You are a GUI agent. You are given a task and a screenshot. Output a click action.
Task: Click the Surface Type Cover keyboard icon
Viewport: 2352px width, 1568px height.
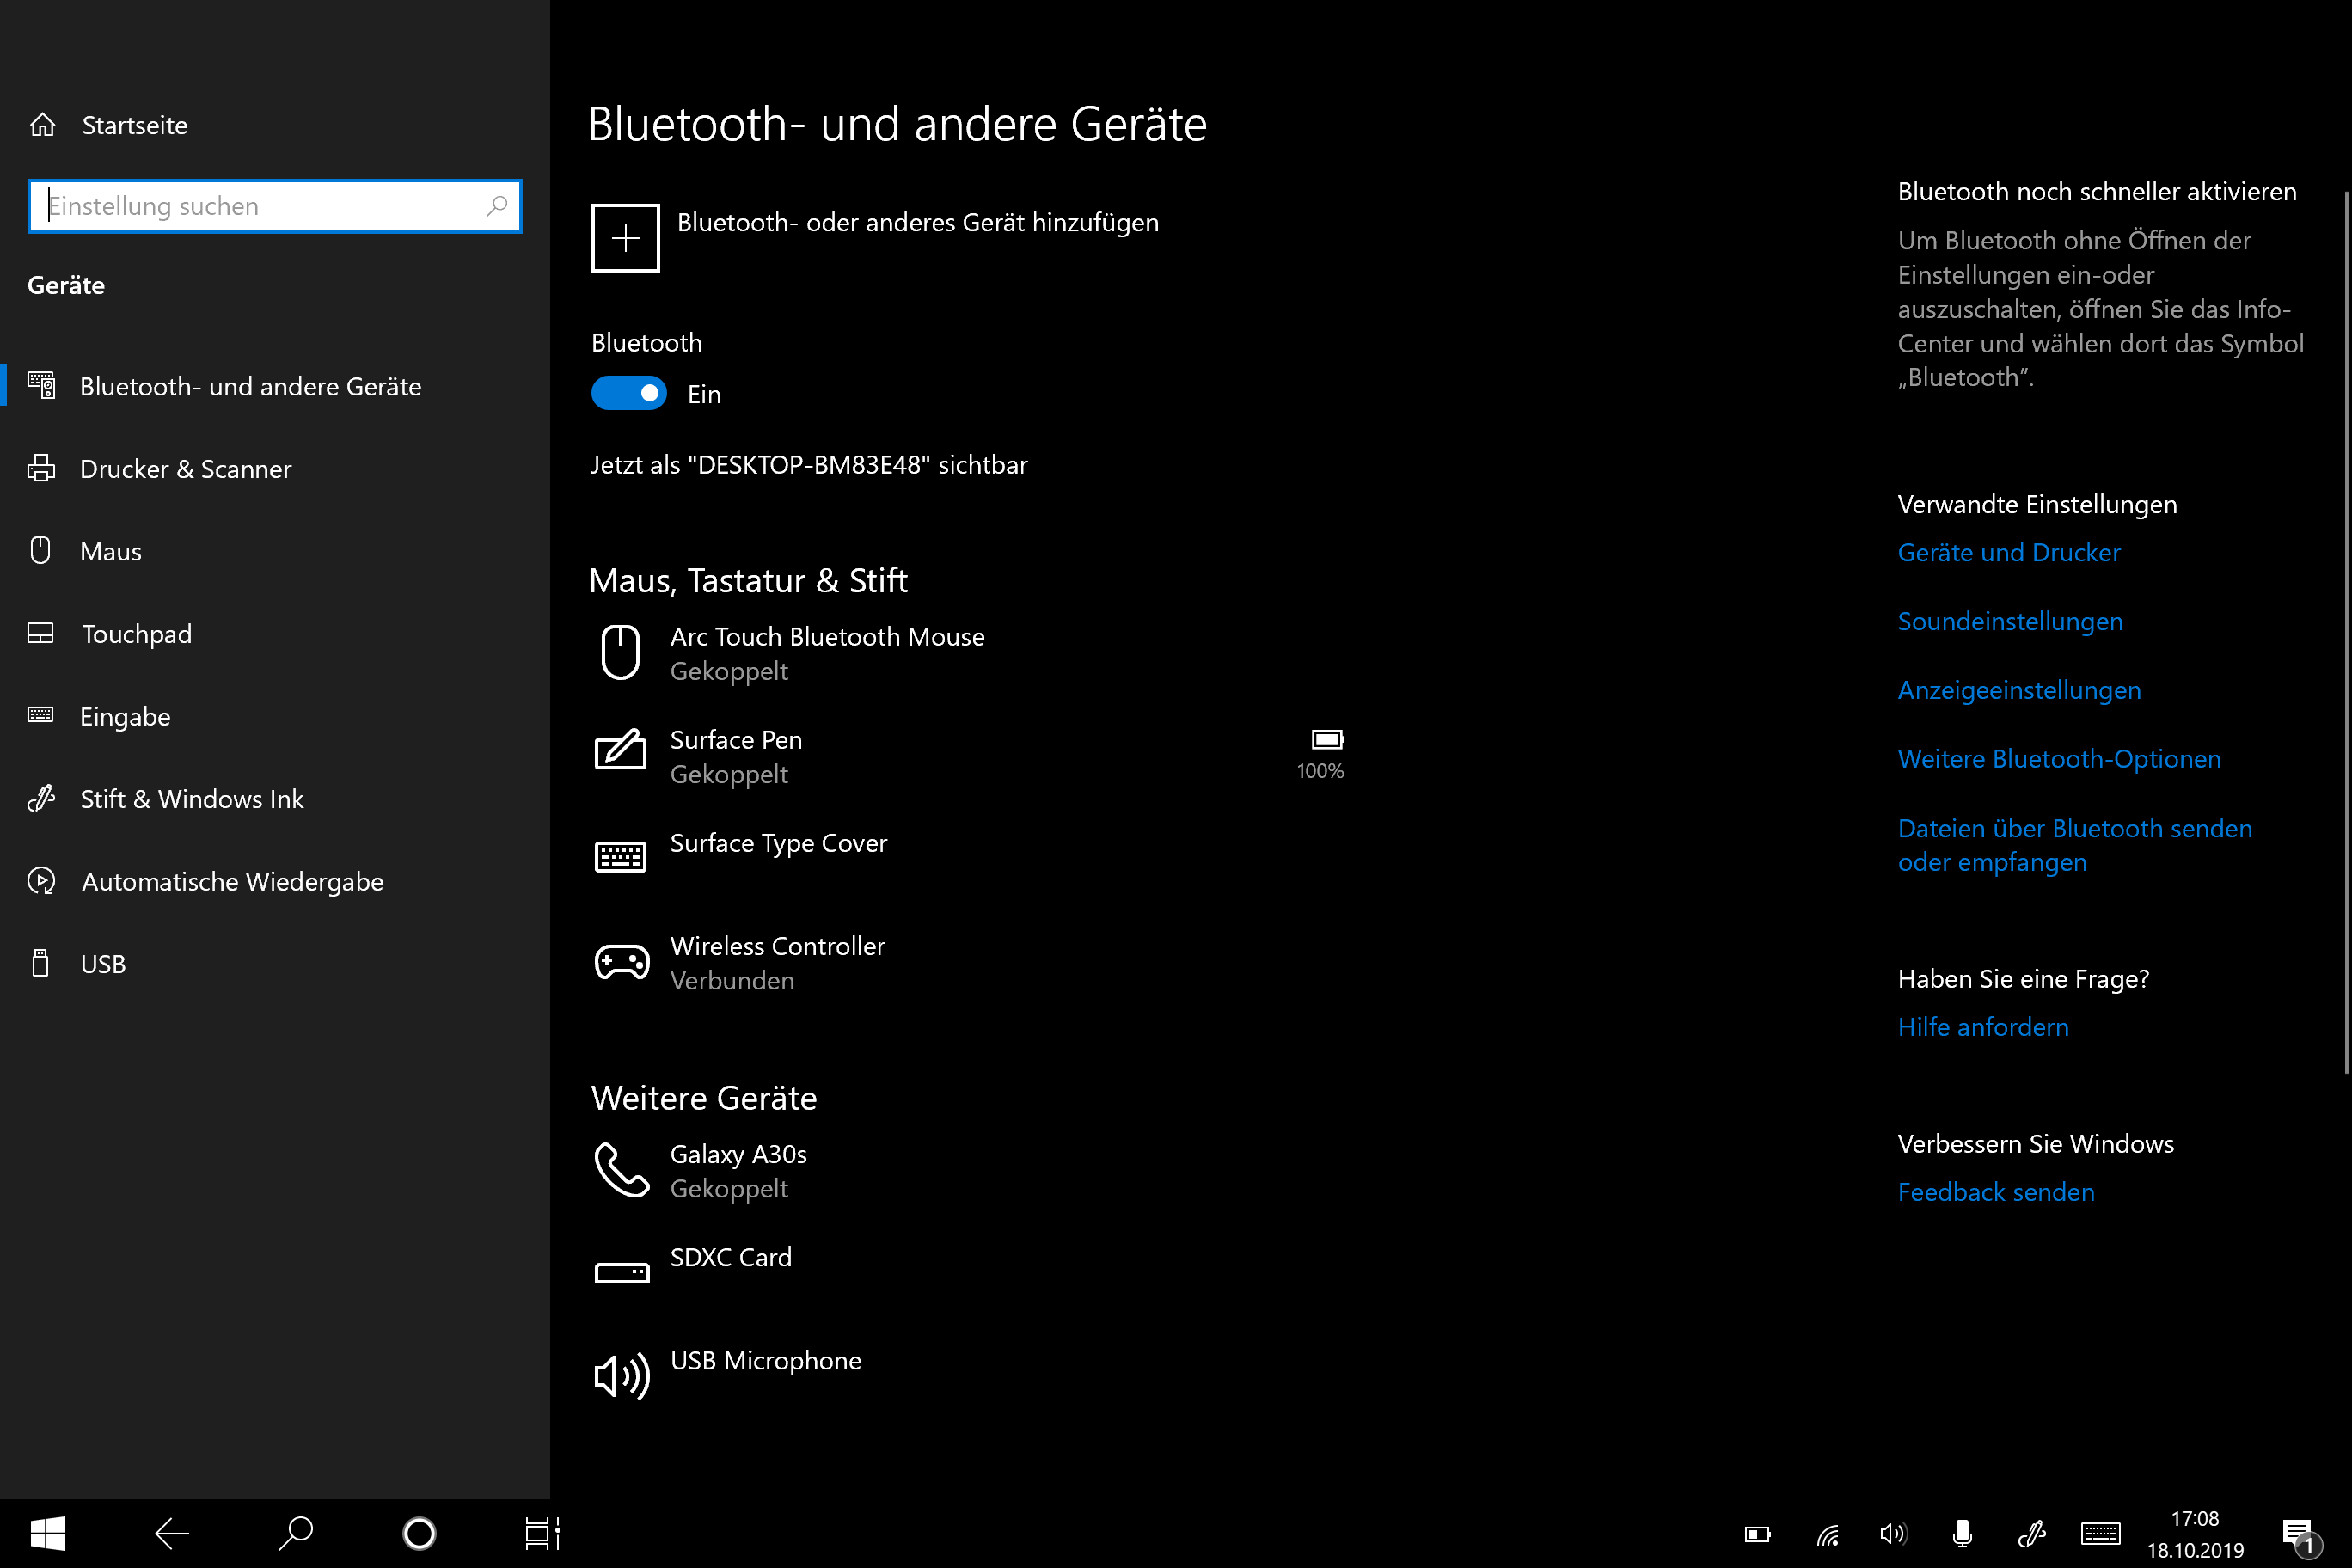[x=620, y=857]
